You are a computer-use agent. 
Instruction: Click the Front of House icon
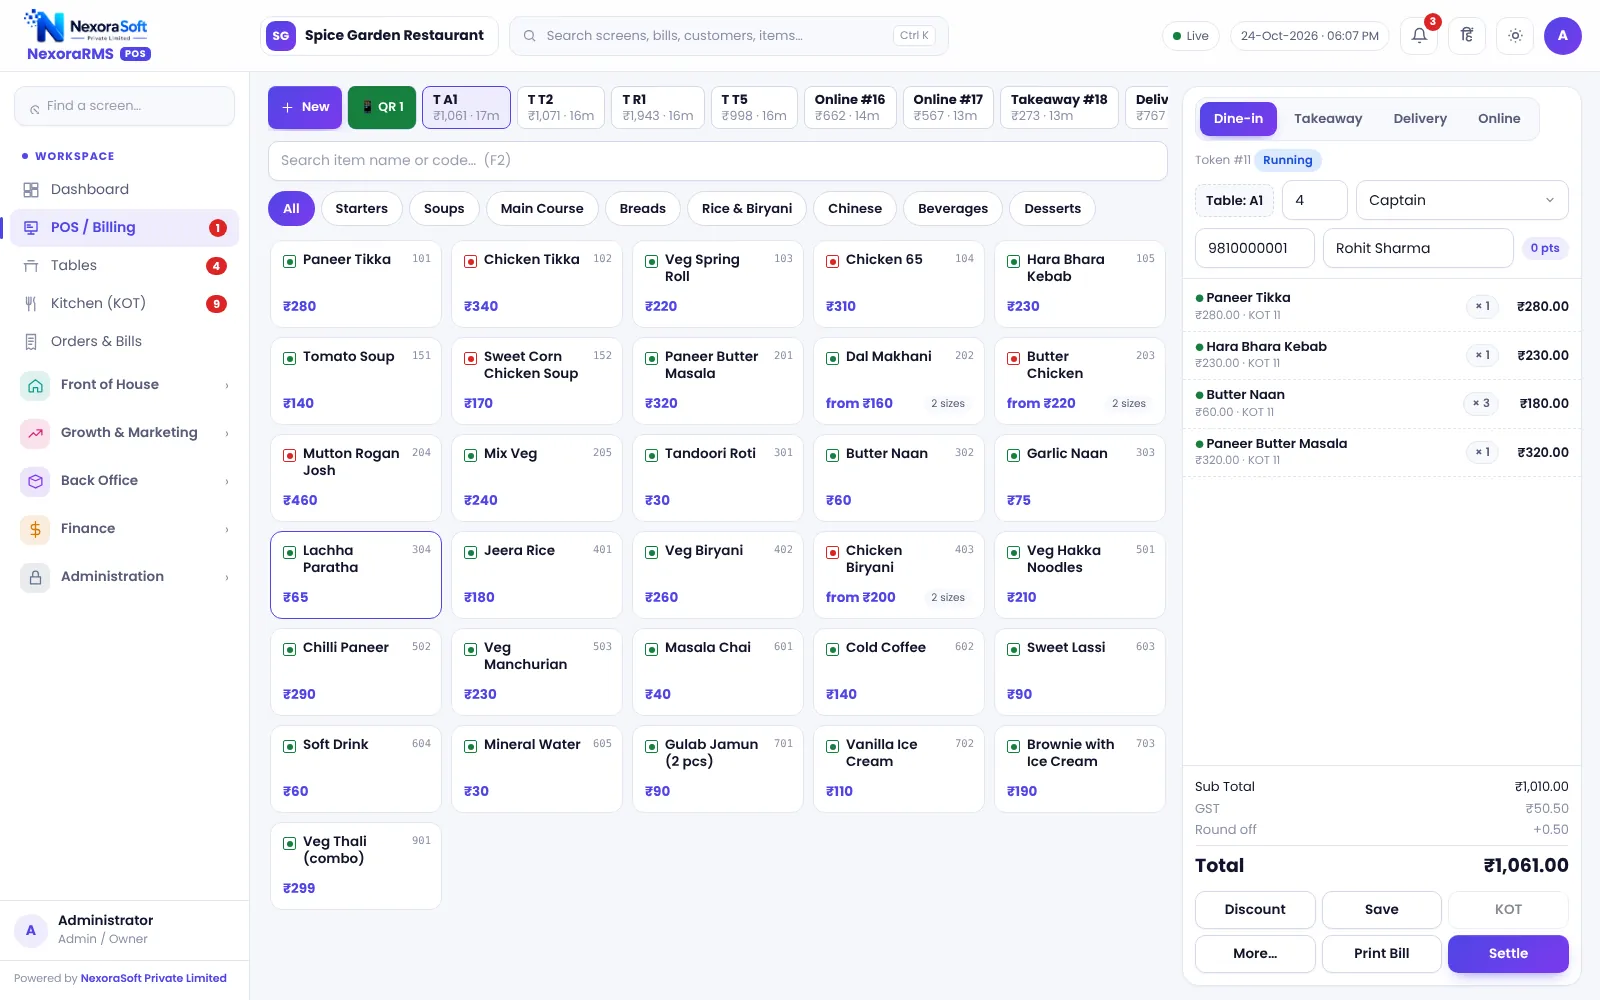35,385
